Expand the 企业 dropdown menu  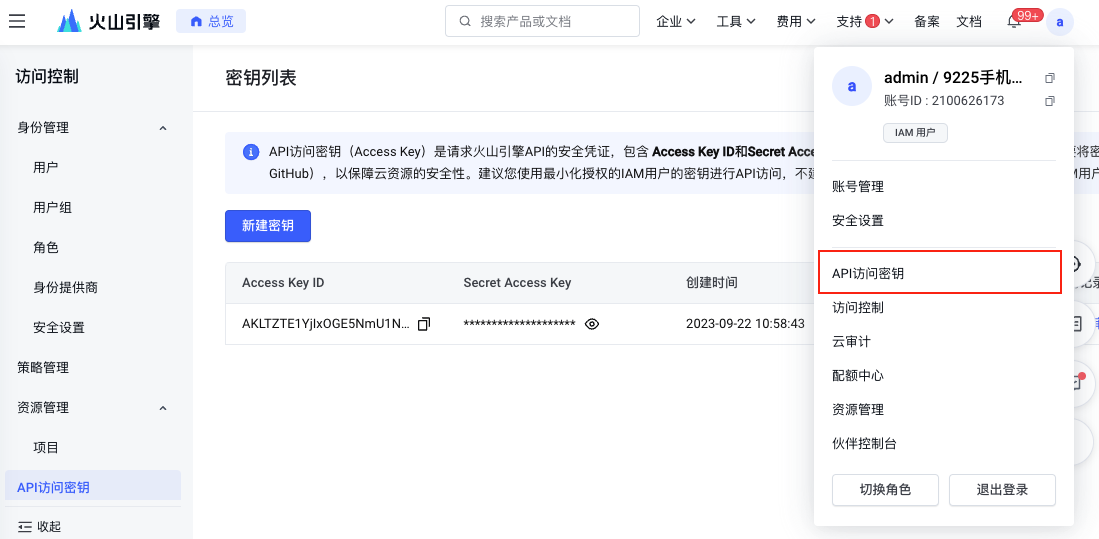pos(676,21)
